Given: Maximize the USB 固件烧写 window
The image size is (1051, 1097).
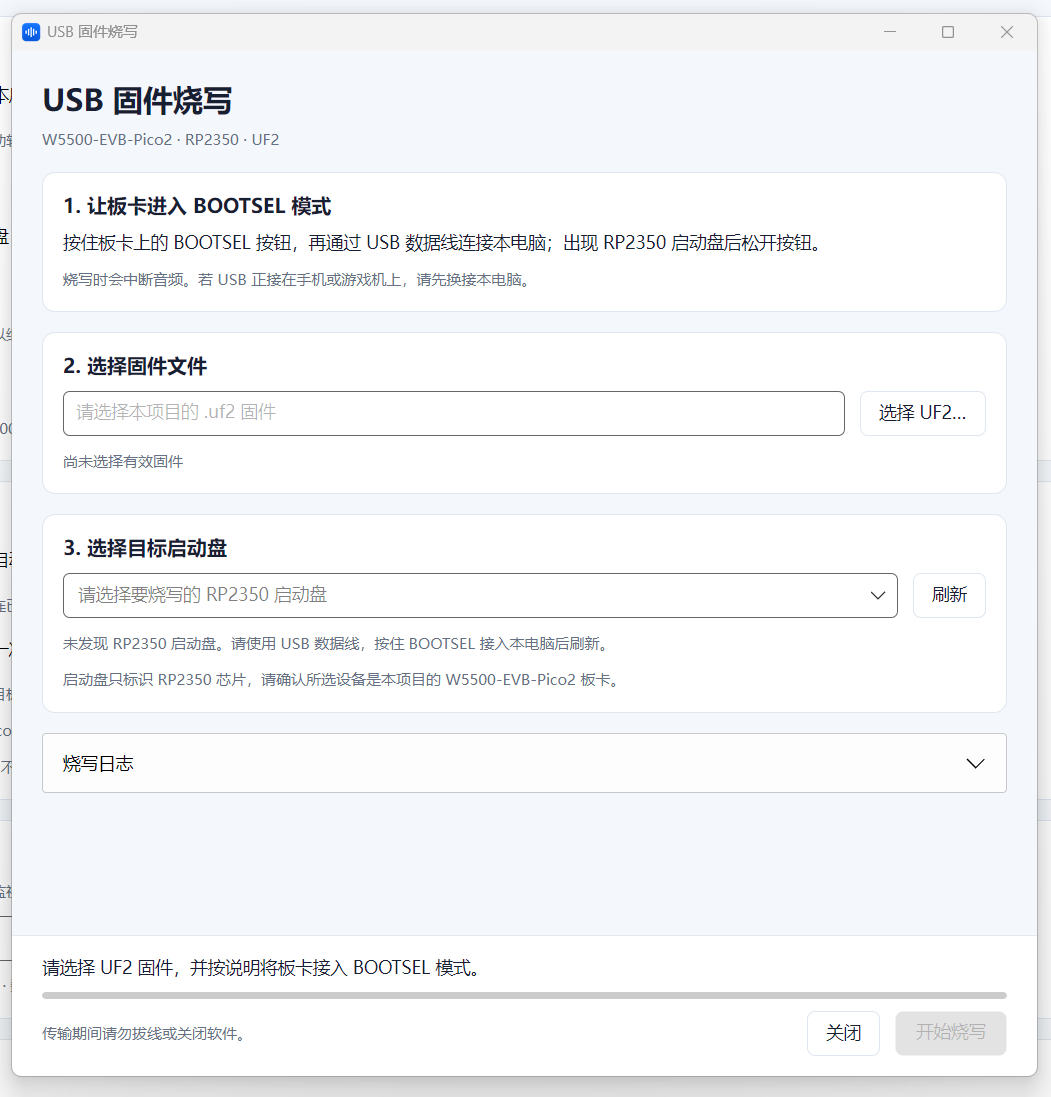Looking at the screenshot, I should (948, 32).
